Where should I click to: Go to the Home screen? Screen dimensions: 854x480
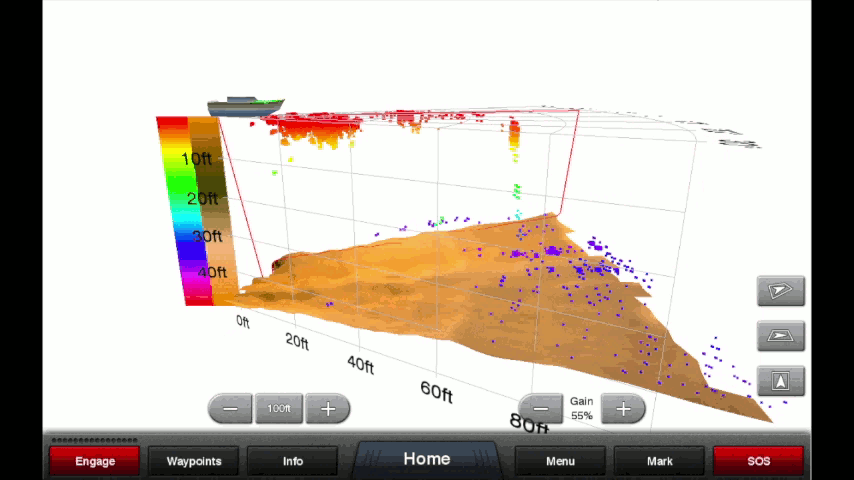point(427,459)
